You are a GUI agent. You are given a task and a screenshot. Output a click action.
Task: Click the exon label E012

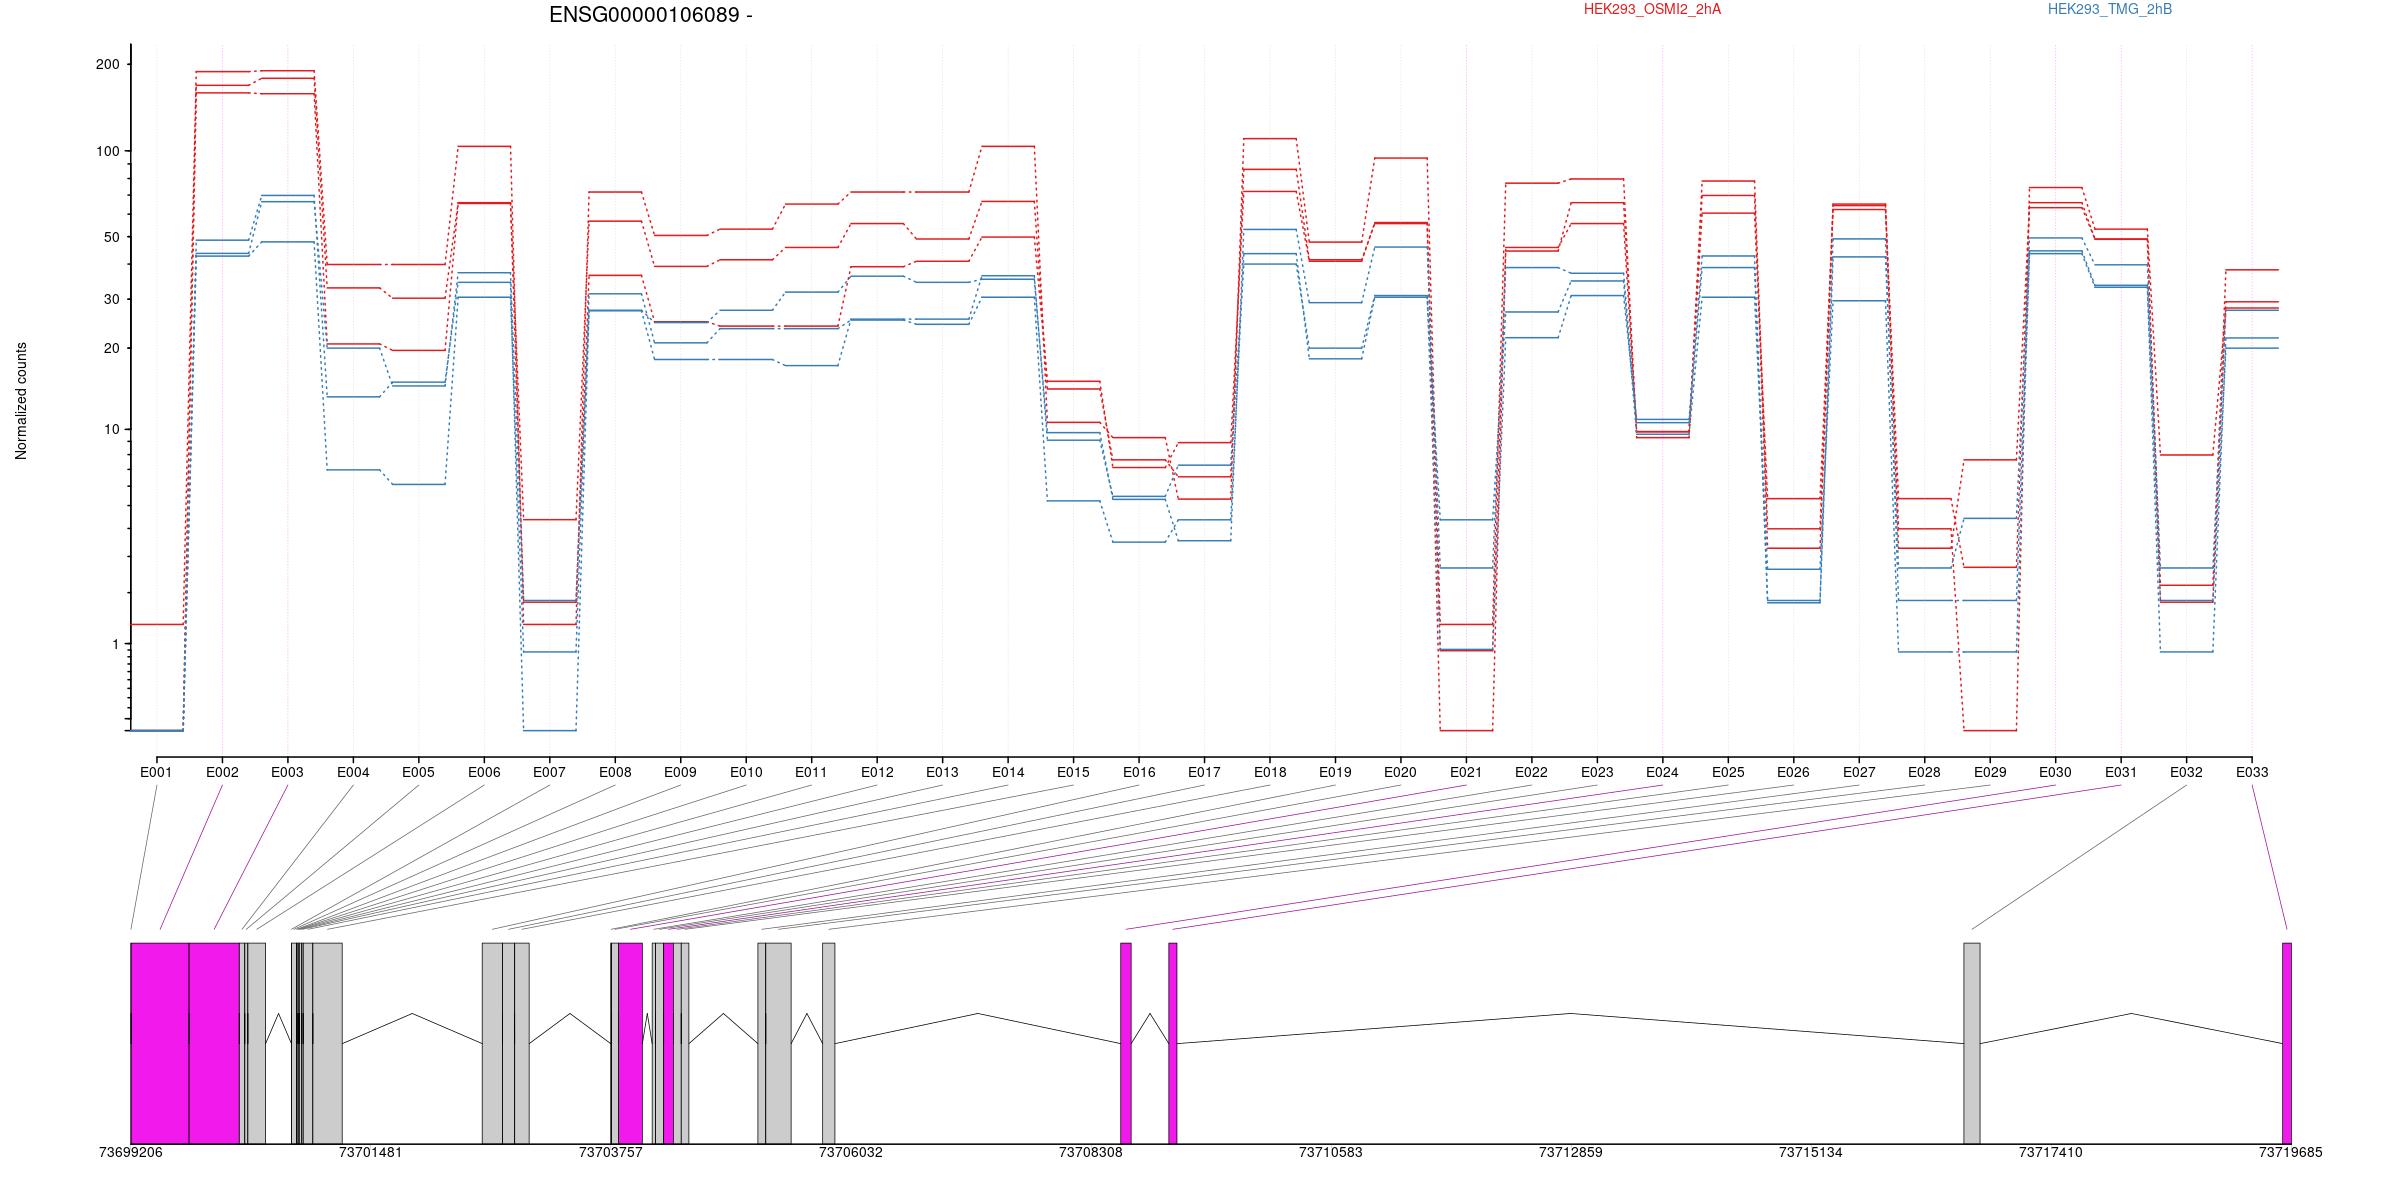point(877,772)
